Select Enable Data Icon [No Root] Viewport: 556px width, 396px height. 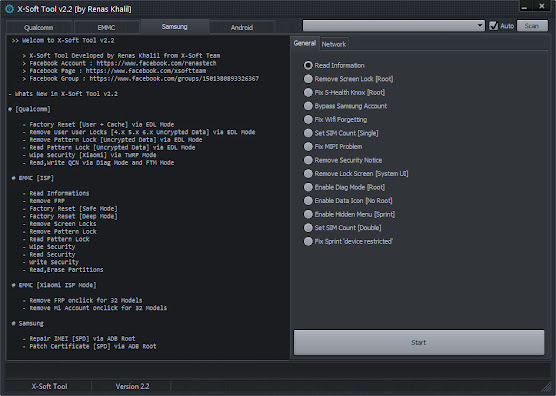pyautogui.click(x=348, y=201)
